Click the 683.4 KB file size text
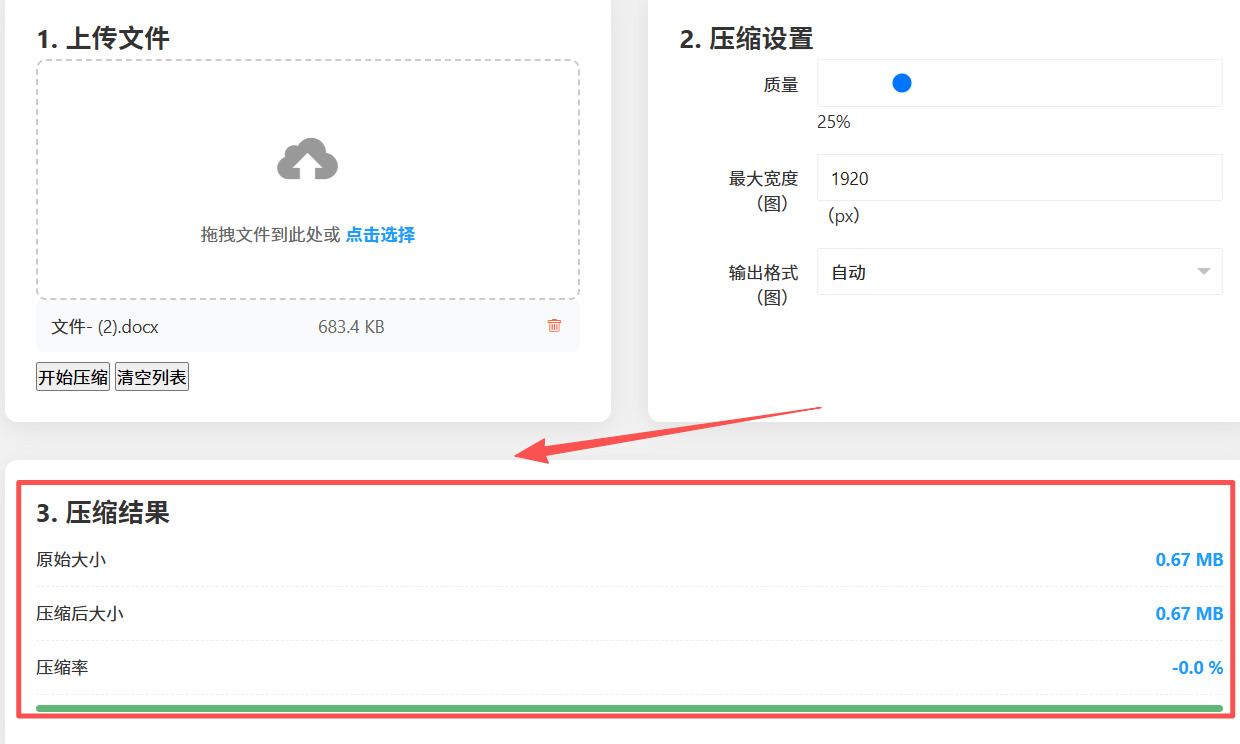1240x744 pixels. [351, 327]
